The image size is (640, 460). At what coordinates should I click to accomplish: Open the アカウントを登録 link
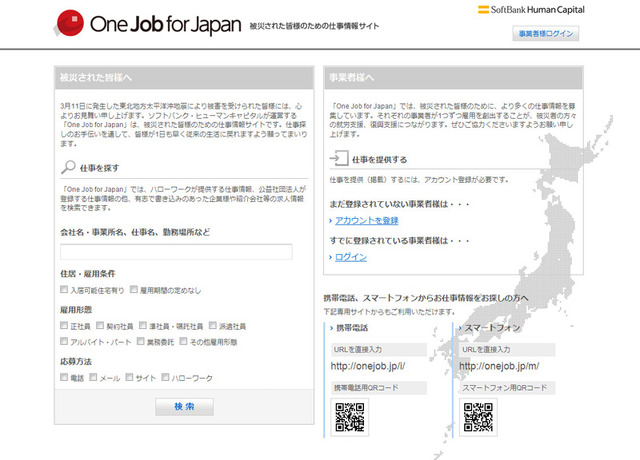tap(367, 220)
